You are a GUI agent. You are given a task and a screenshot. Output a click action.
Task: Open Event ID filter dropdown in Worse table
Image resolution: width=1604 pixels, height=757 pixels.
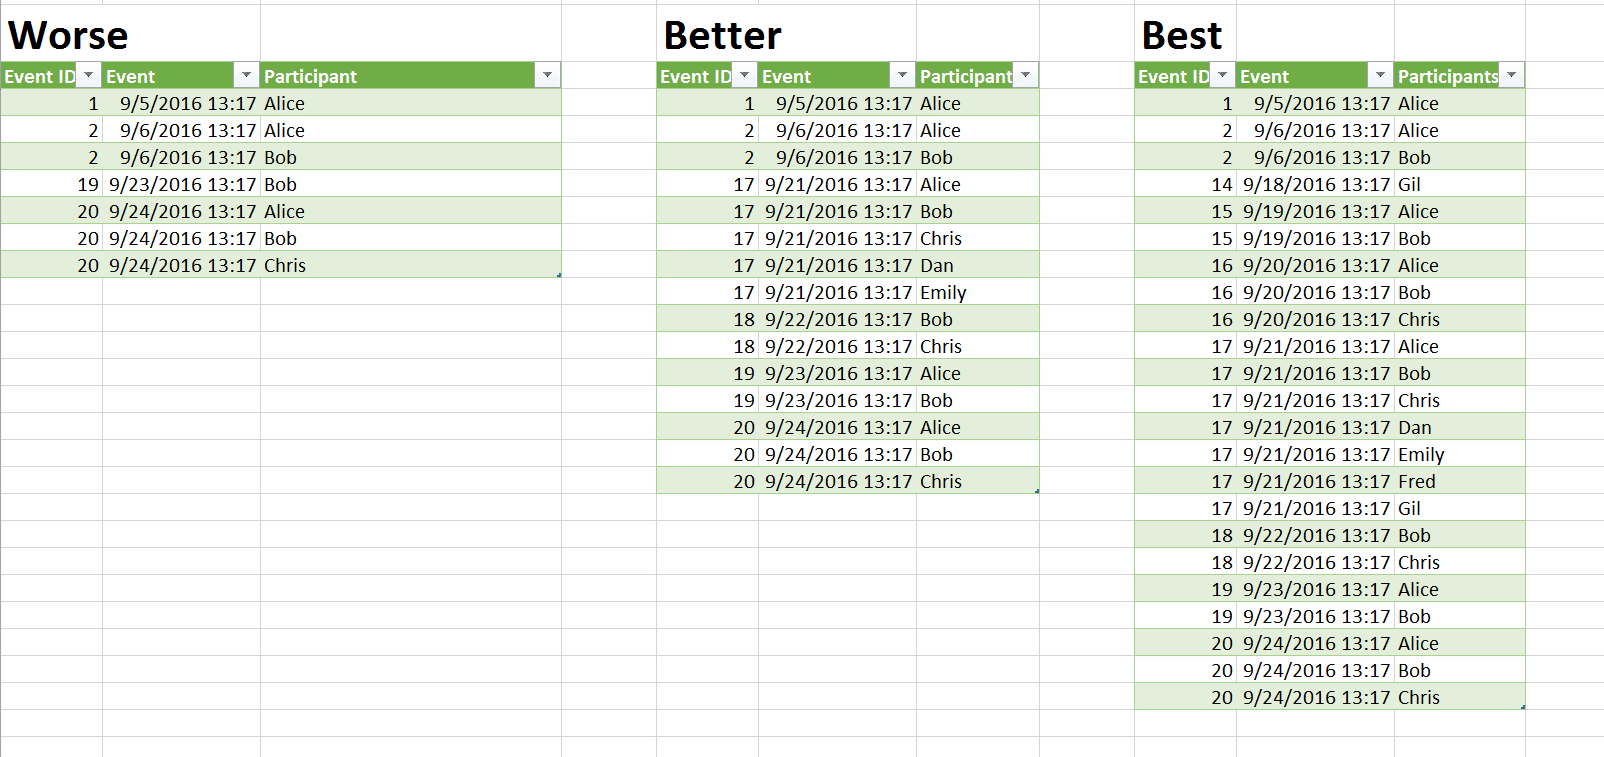(x=89, y=76)
